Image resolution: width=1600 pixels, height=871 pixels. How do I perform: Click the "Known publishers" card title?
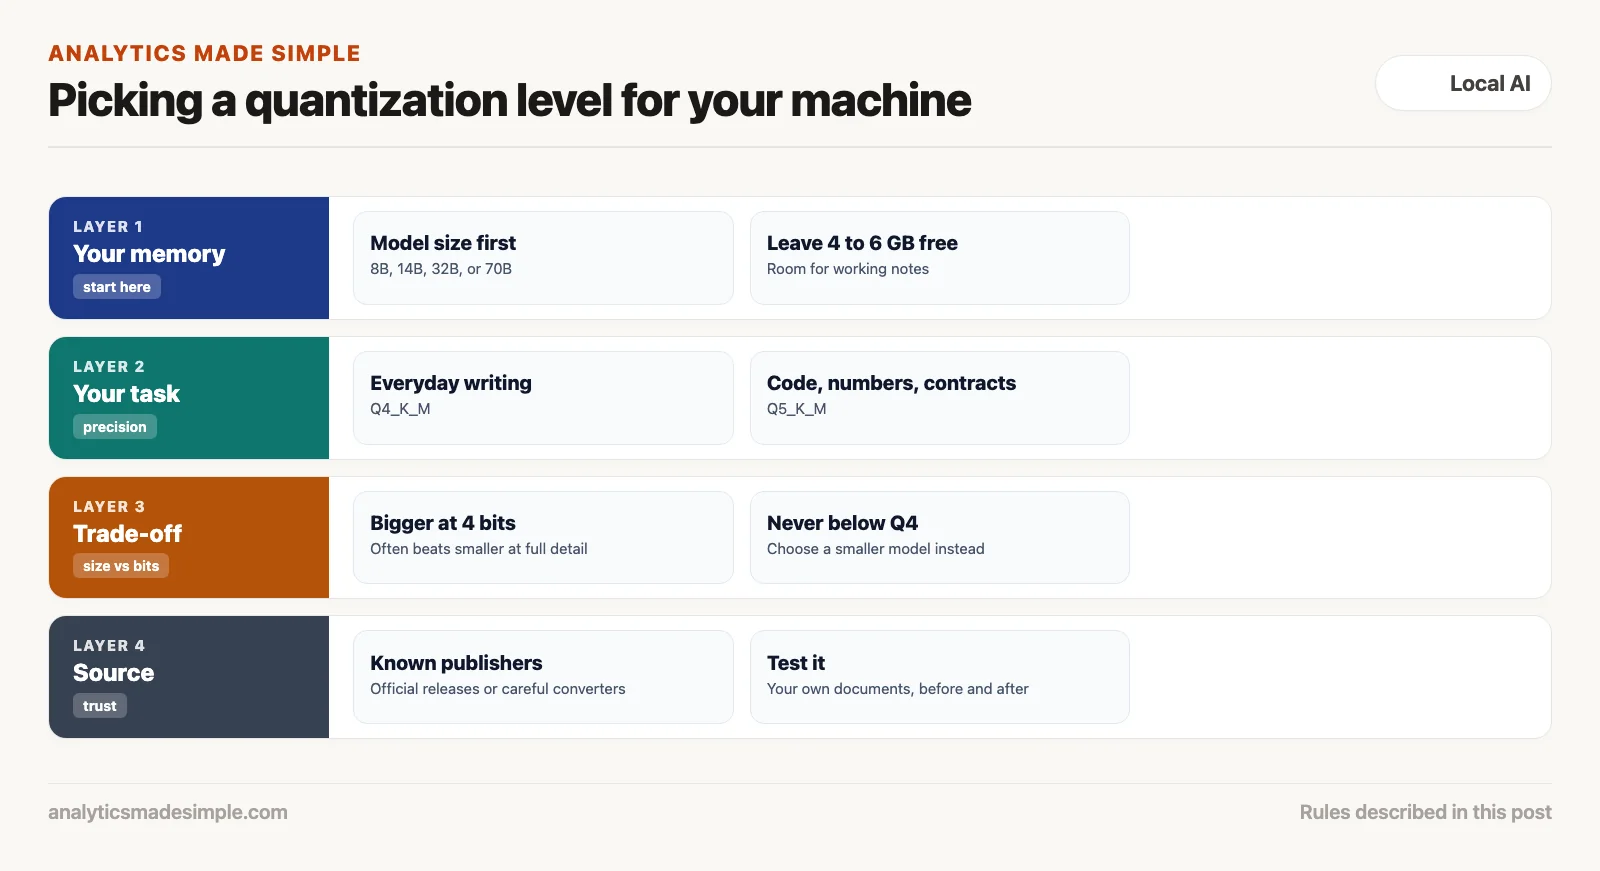tap(456, 663)
